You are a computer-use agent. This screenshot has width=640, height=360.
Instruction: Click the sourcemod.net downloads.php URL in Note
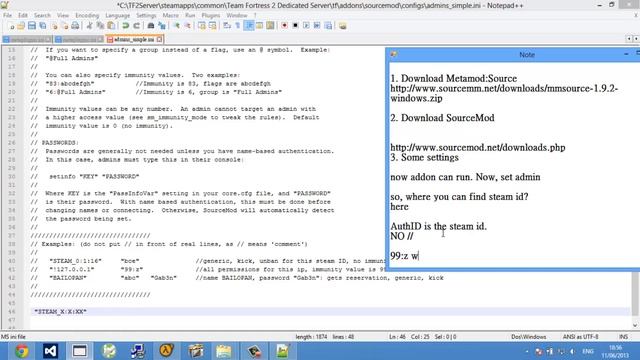coord(478,147)
